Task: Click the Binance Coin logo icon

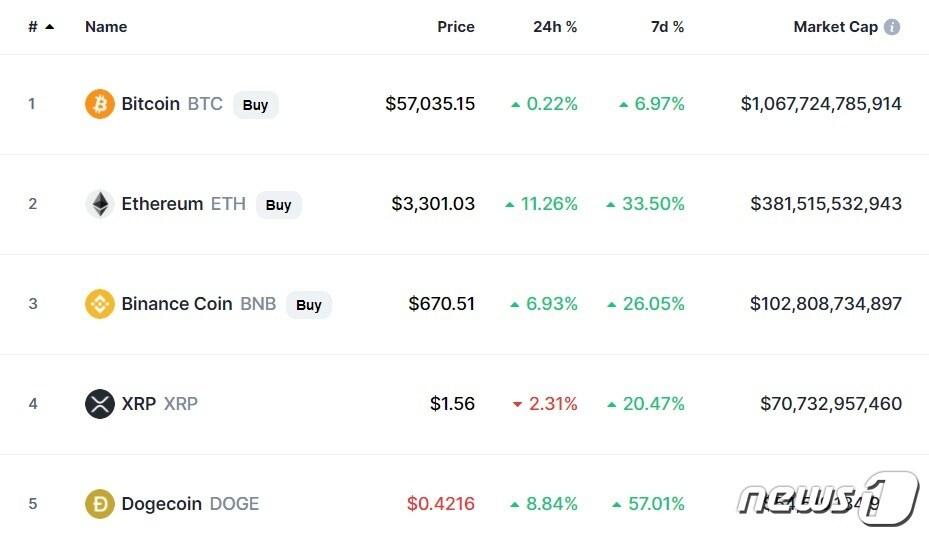Action: [100, 304]
